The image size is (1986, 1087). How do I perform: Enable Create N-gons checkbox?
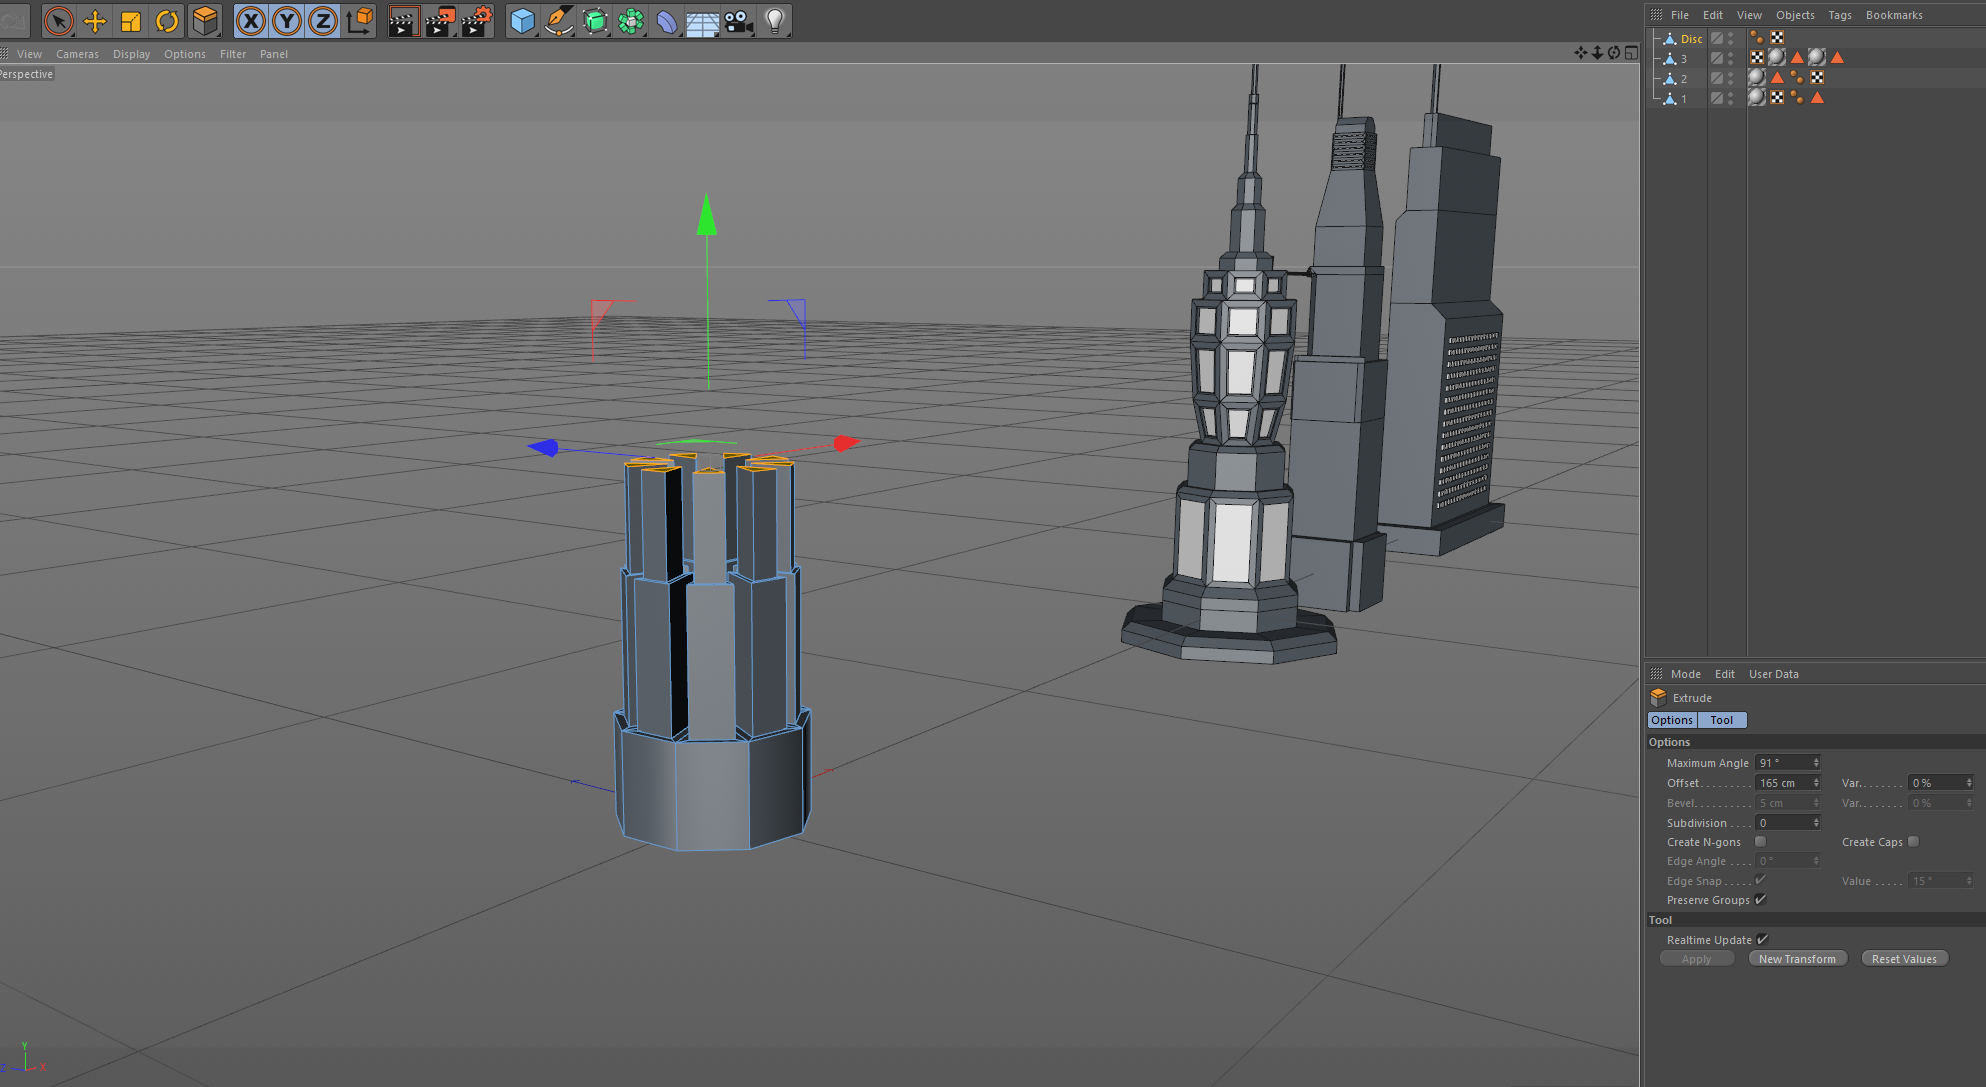point(1760,842)
